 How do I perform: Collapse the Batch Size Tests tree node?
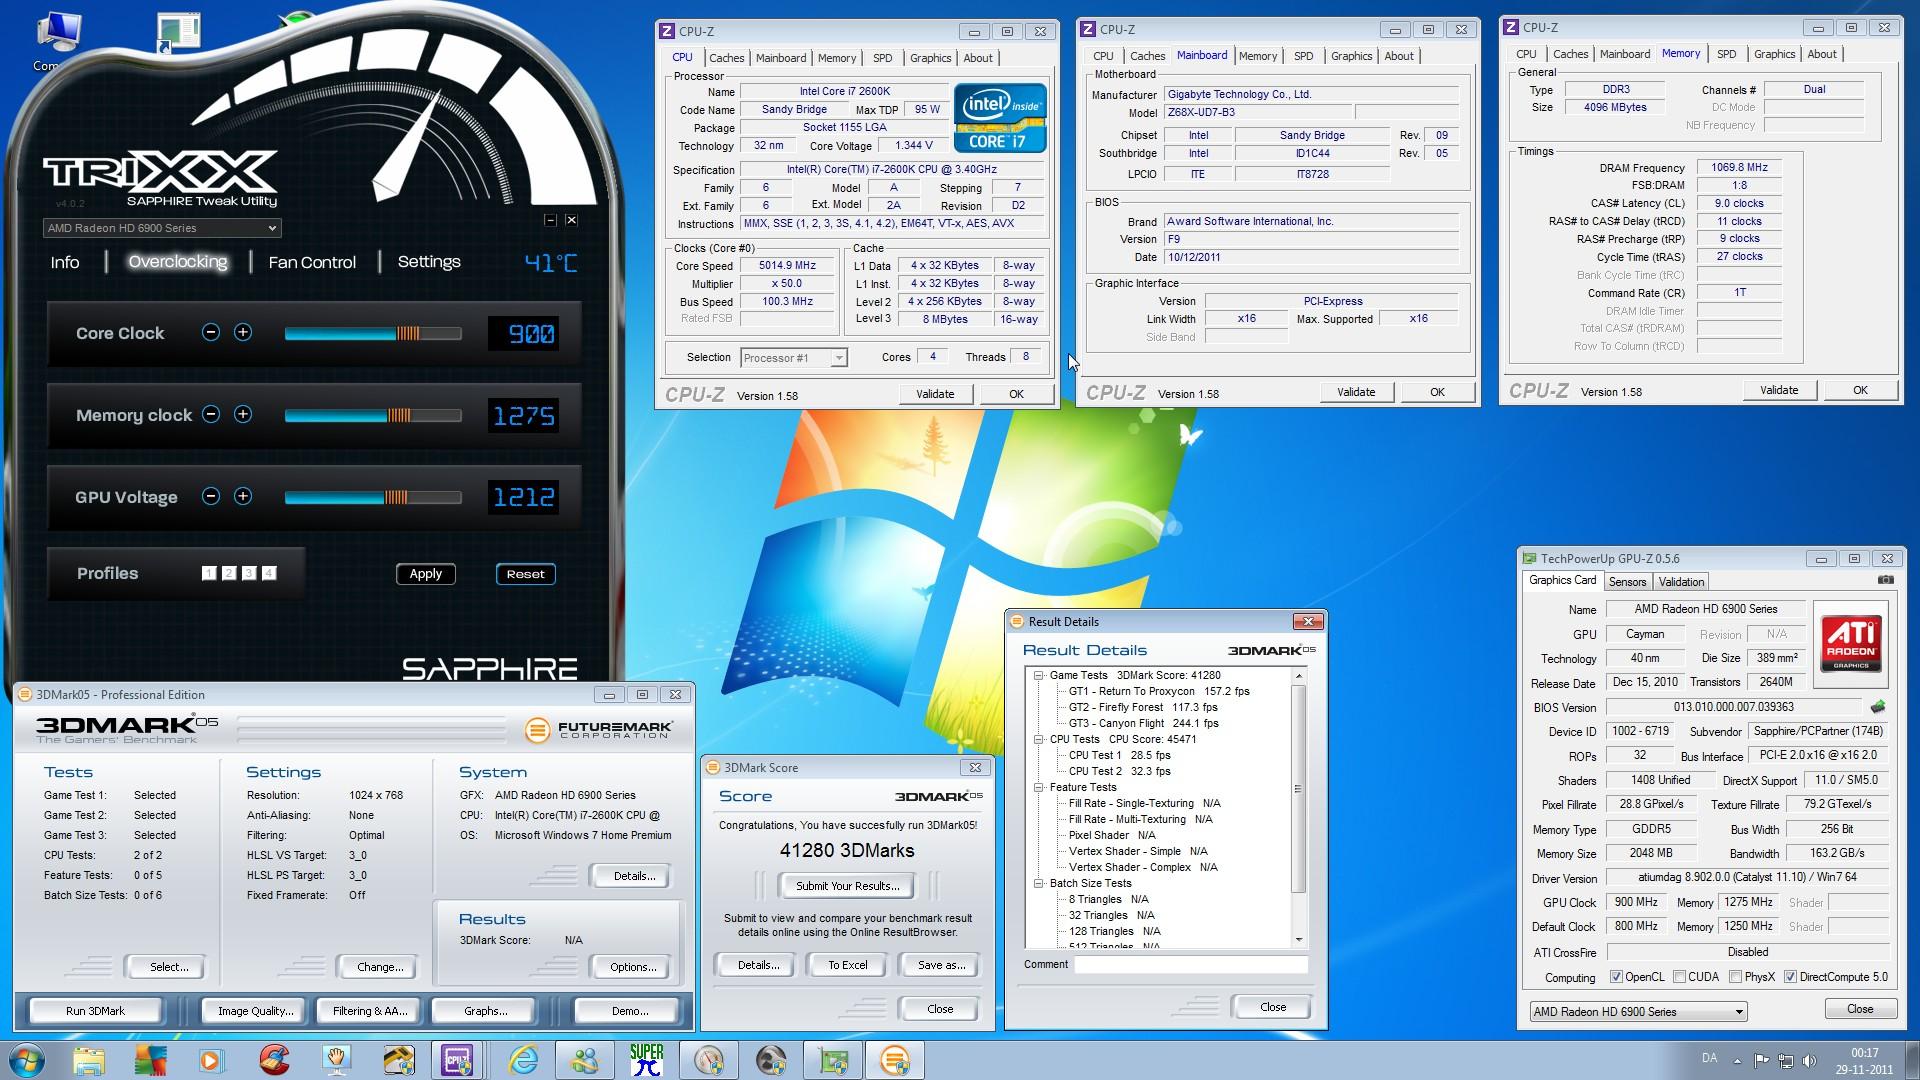1039,883
